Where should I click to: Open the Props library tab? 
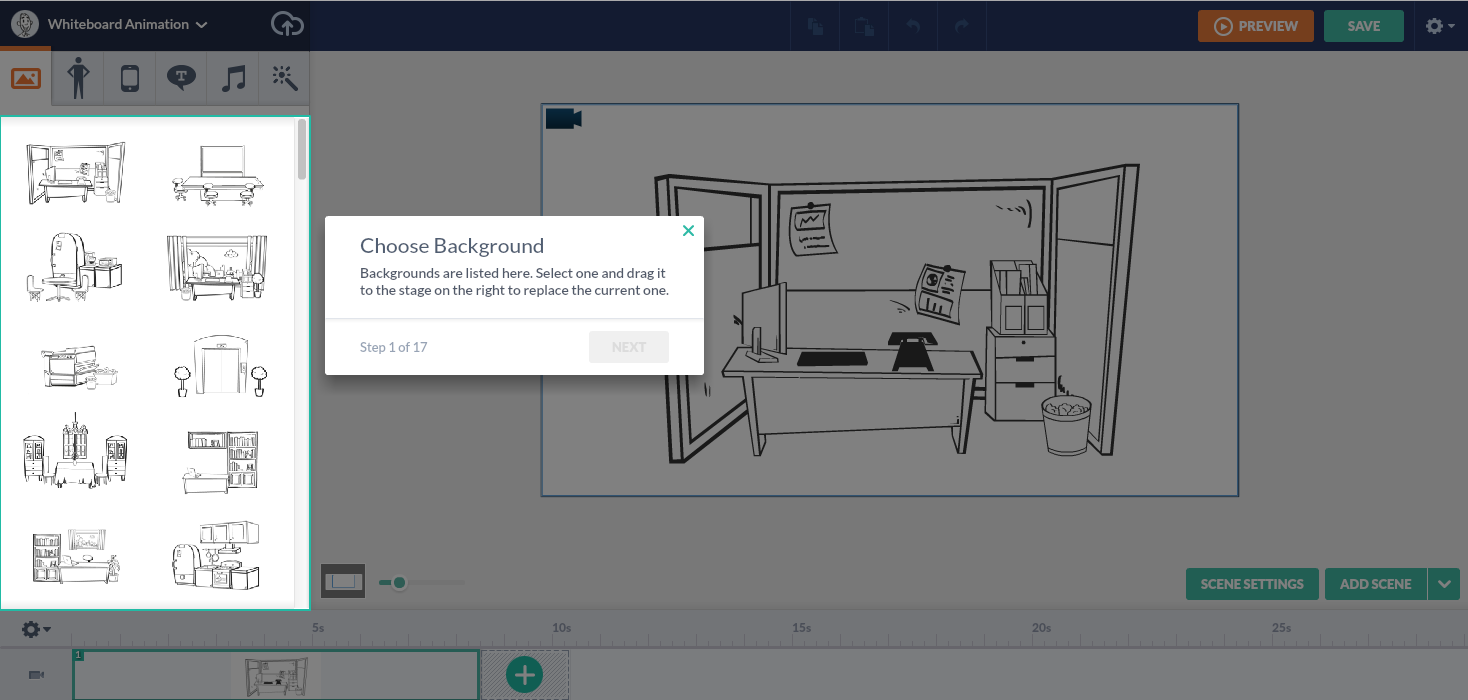point(129,78)
